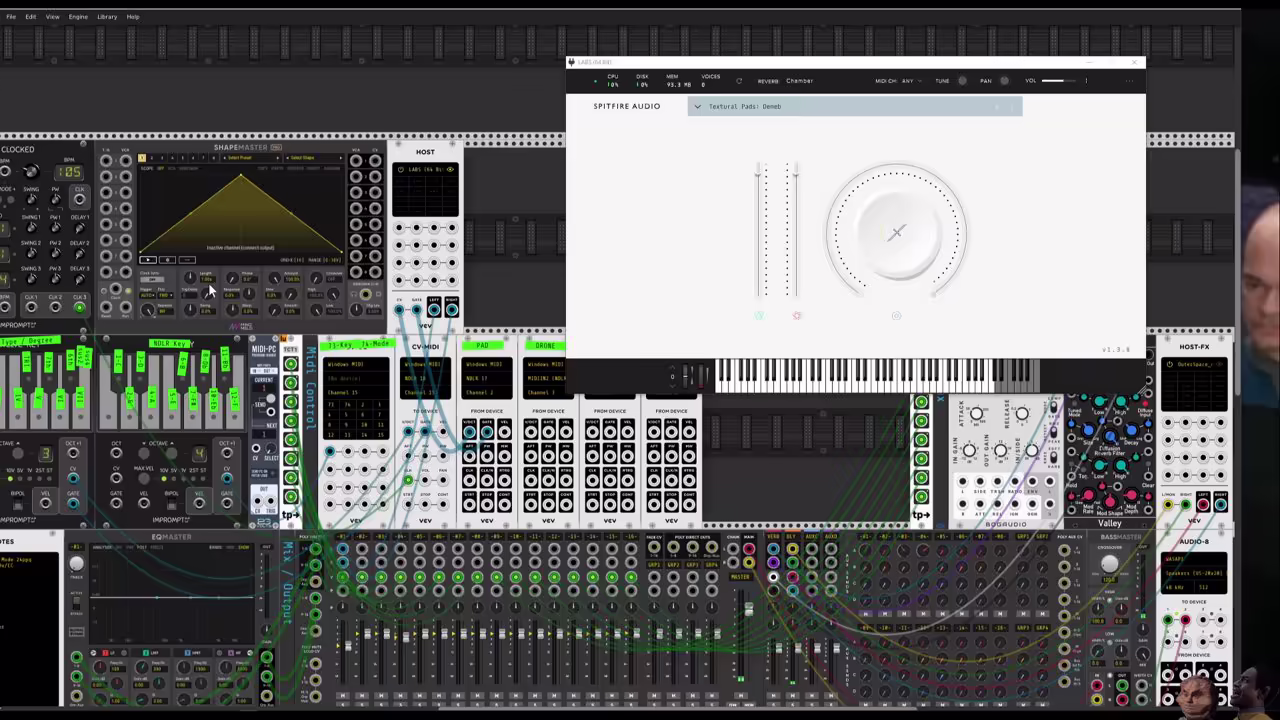The image size is (1280, 720).
Task: Click the PAD module GATE jack
Action: pyautogui.click(x=487, y=432)
